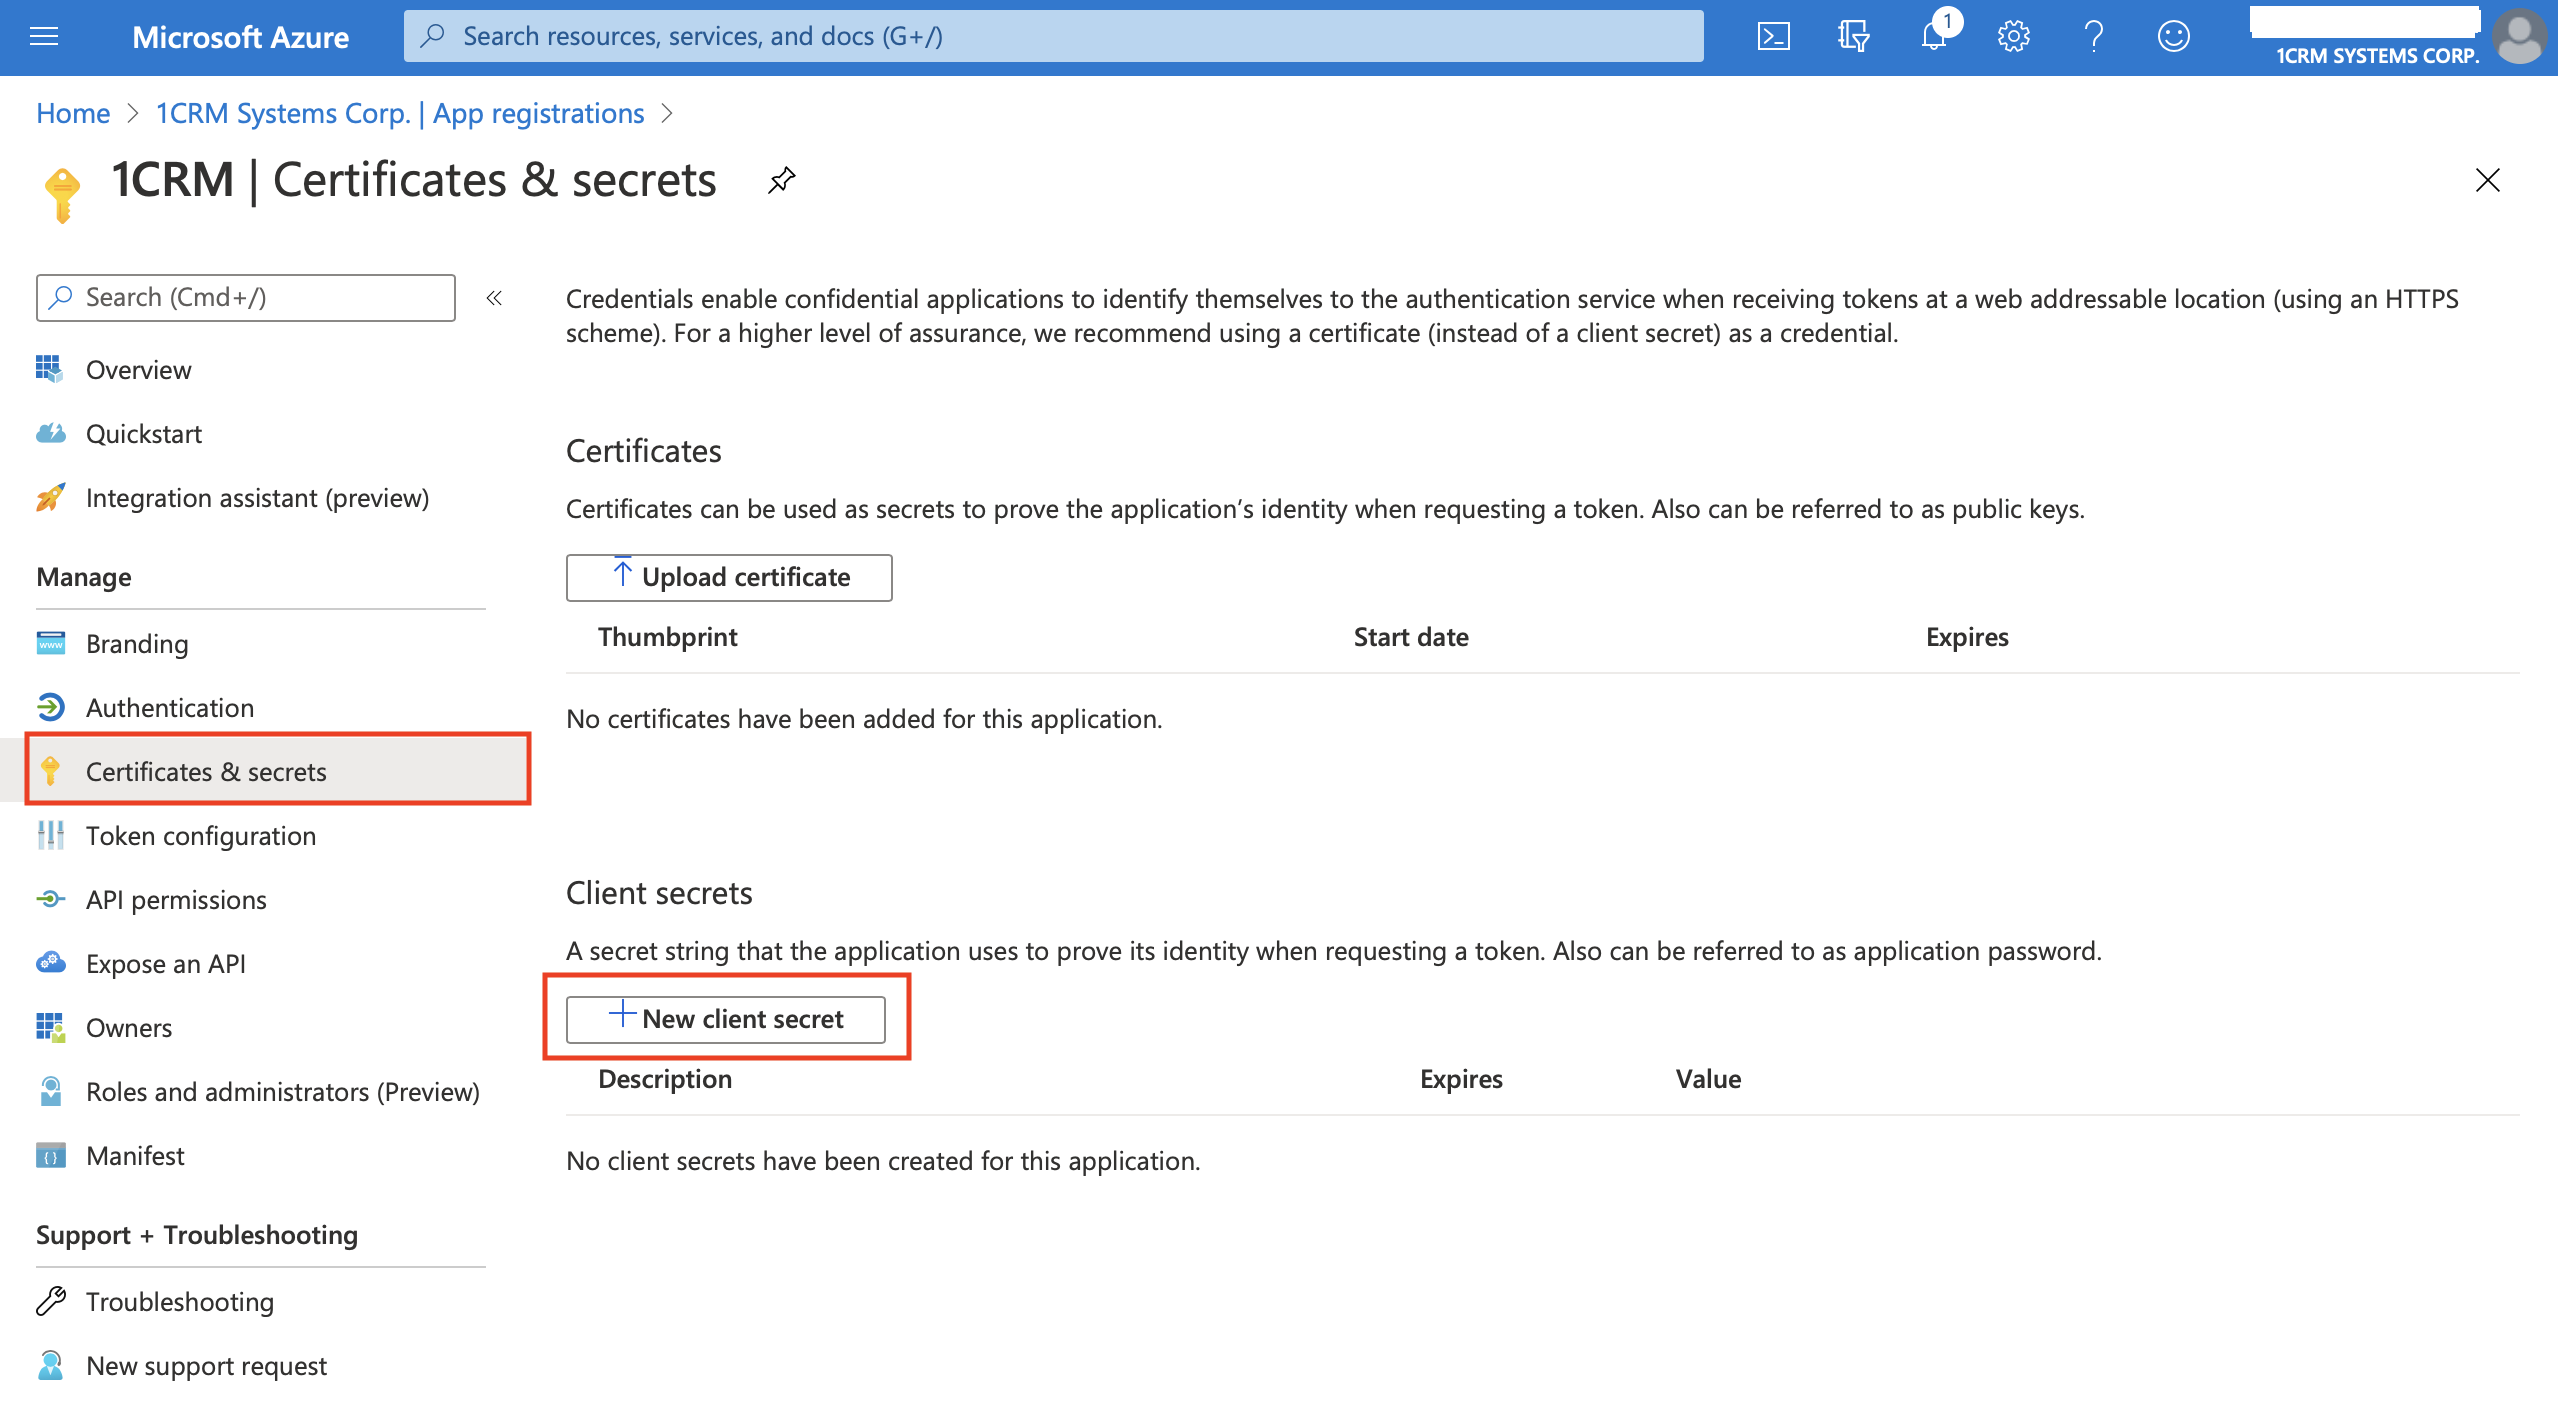Viewport: 2558px width, 1402px height.
Task: Click the API permissions icon
Action: [50, 899]
